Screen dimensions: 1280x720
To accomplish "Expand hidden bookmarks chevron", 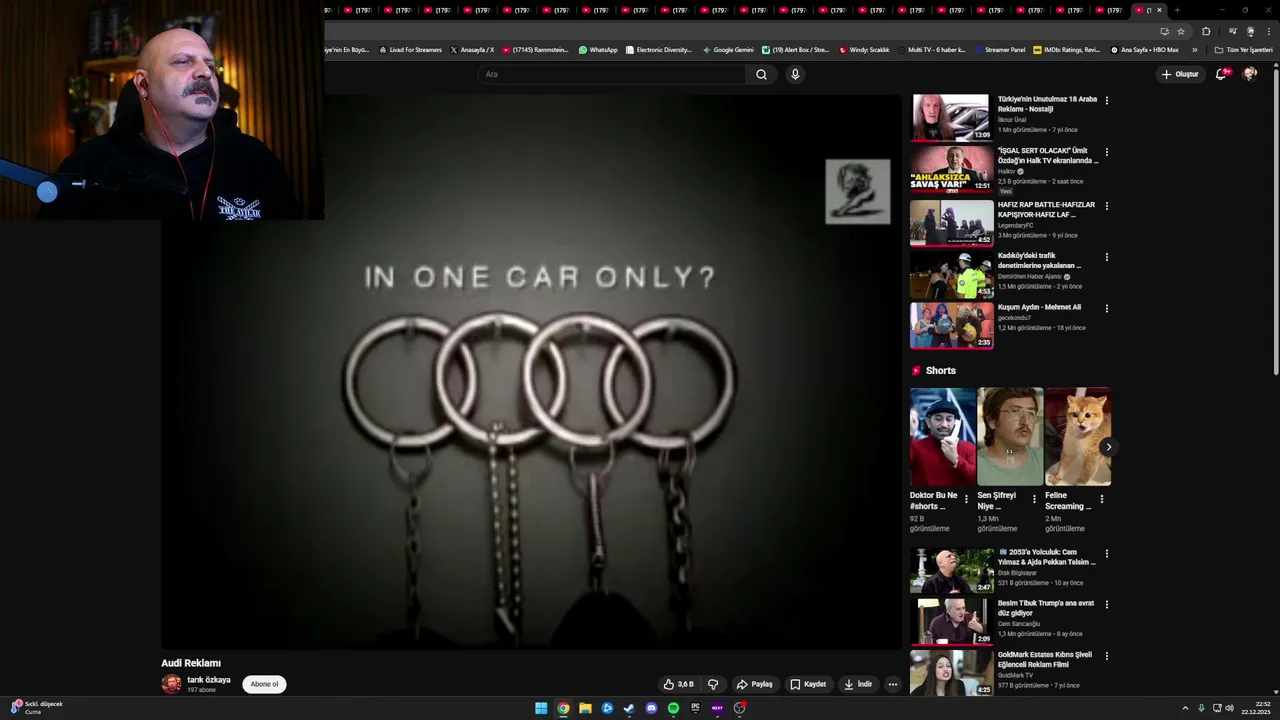I will point(1194,50).
